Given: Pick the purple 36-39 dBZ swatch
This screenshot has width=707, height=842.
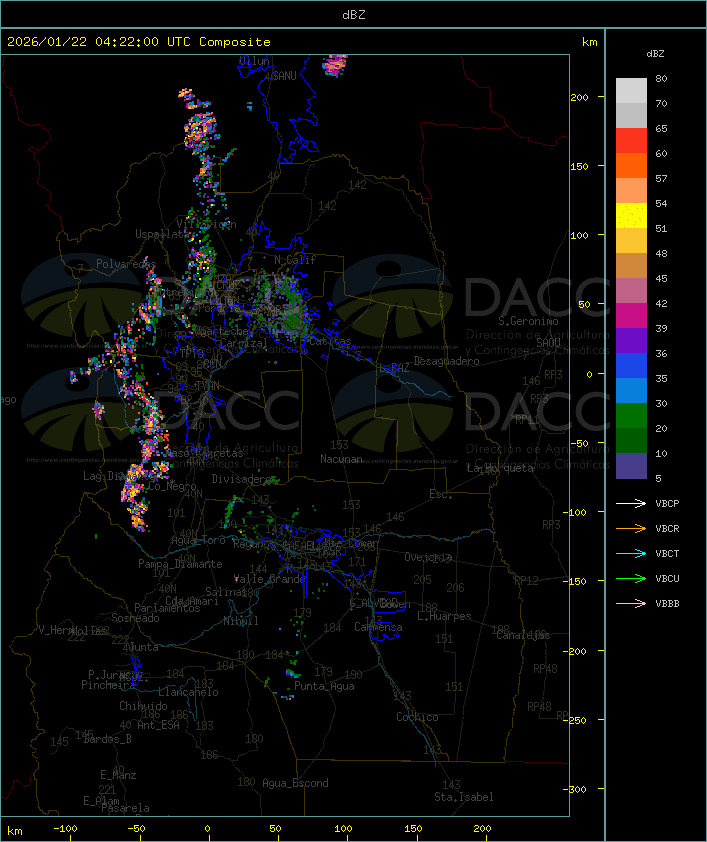Looking at the screenshot, I should (631, 340).
